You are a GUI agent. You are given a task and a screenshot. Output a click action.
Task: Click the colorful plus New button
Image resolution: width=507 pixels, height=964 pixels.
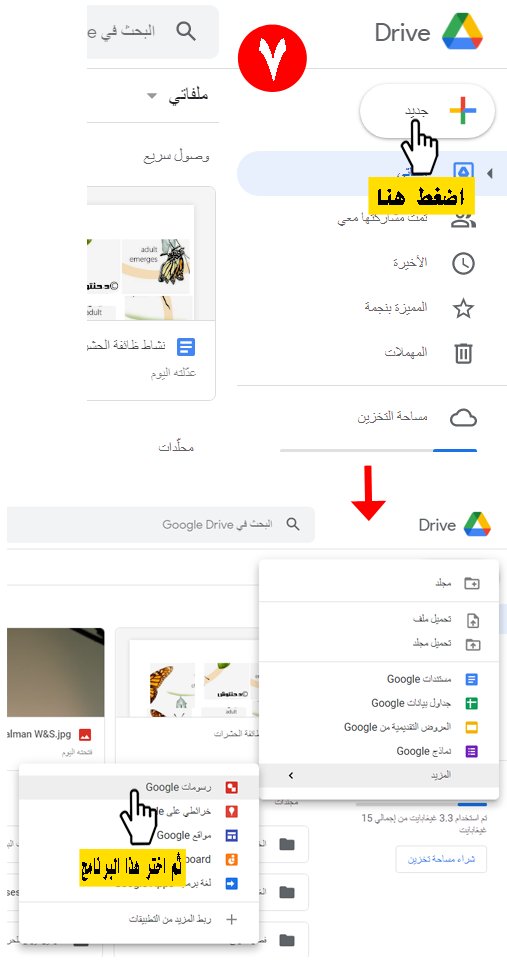[x=427, y=111]
